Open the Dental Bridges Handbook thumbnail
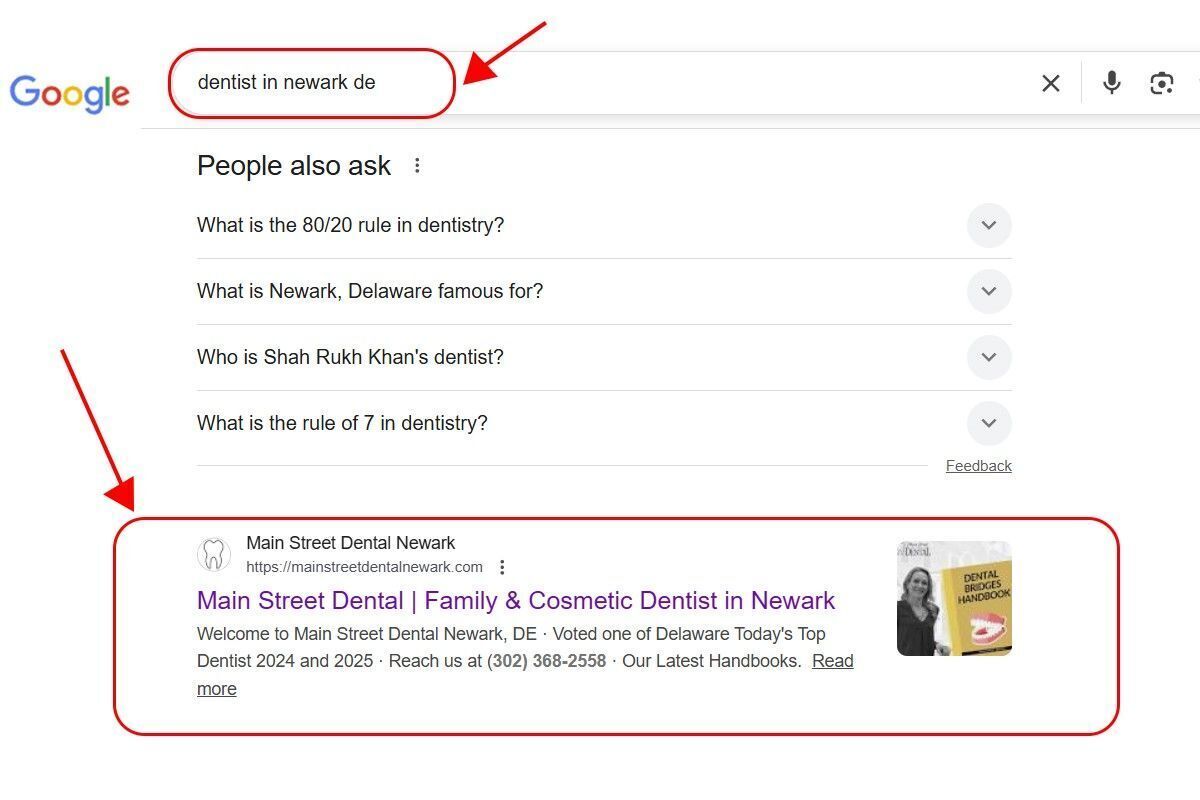This screenshot has height=800, width=1200. click(x=954, y=598)
